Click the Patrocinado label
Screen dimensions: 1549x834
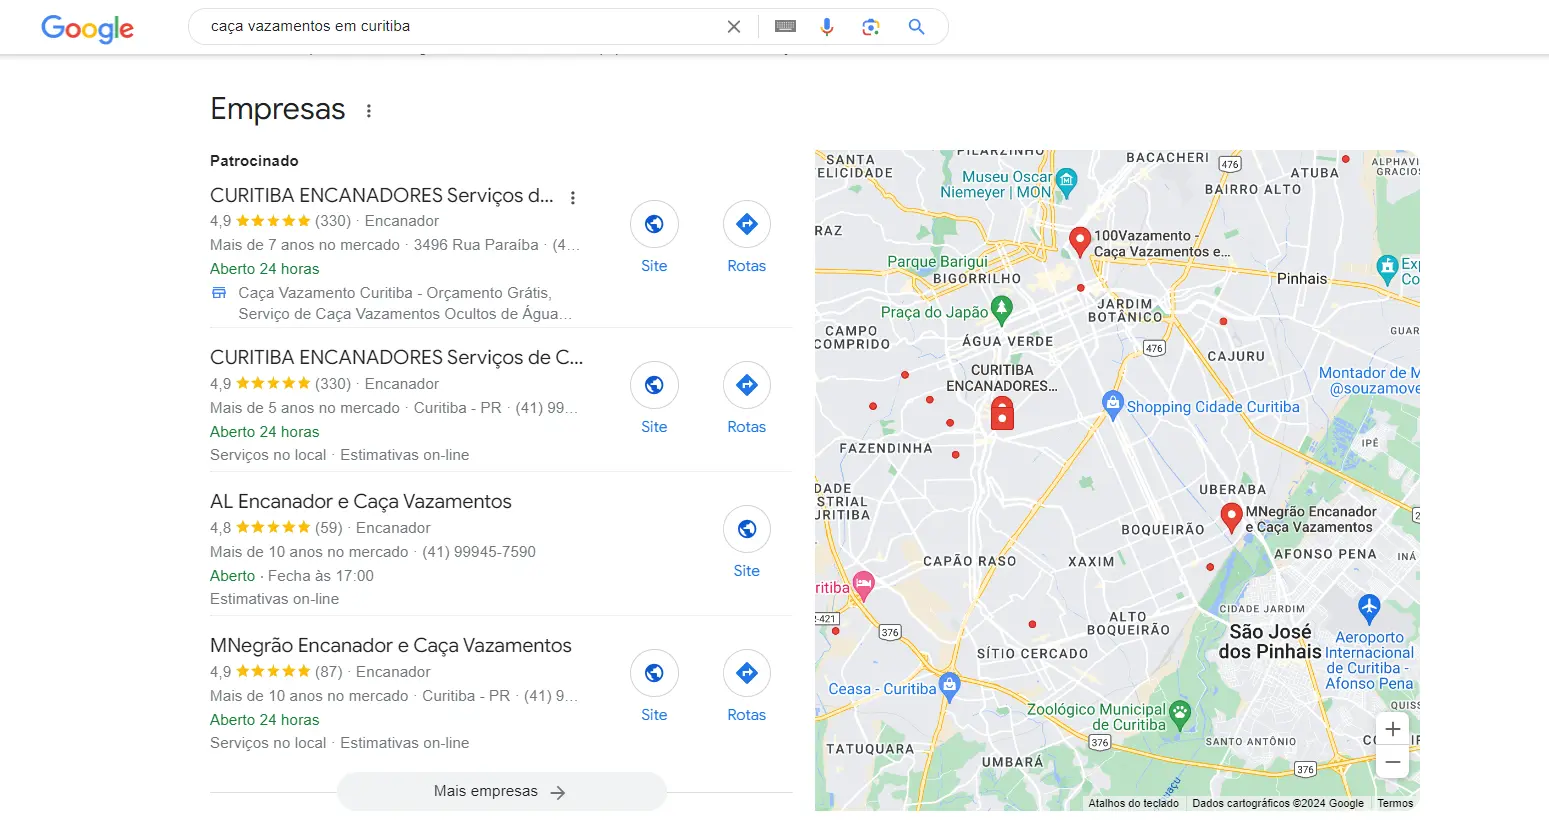254,161
